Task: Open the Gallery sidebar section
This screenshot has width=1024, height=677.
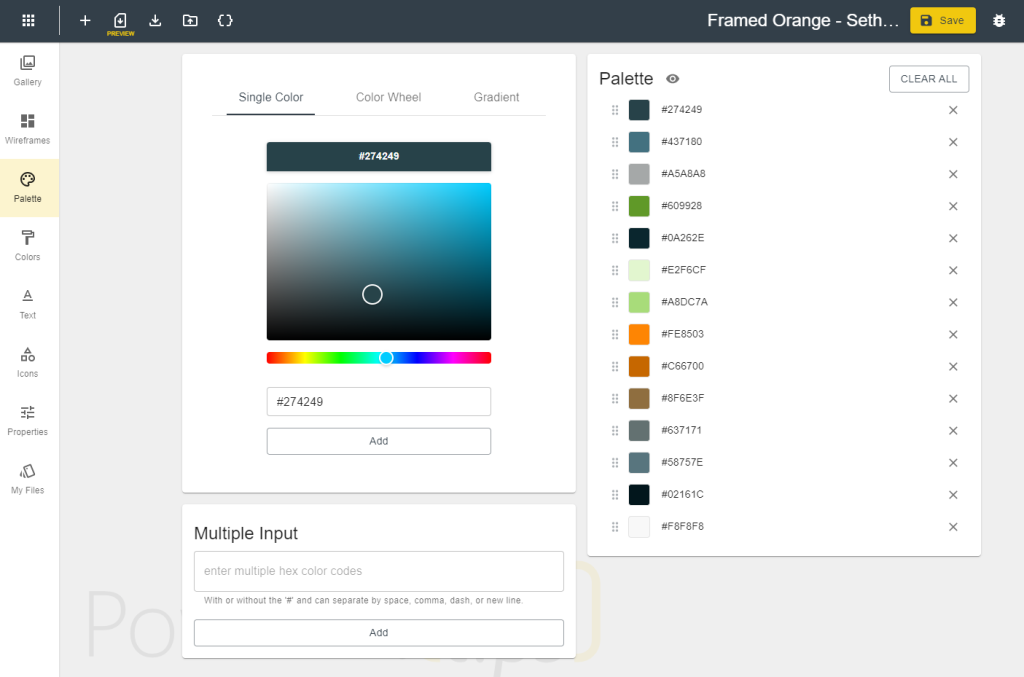Action: click(x=27, y=71)
